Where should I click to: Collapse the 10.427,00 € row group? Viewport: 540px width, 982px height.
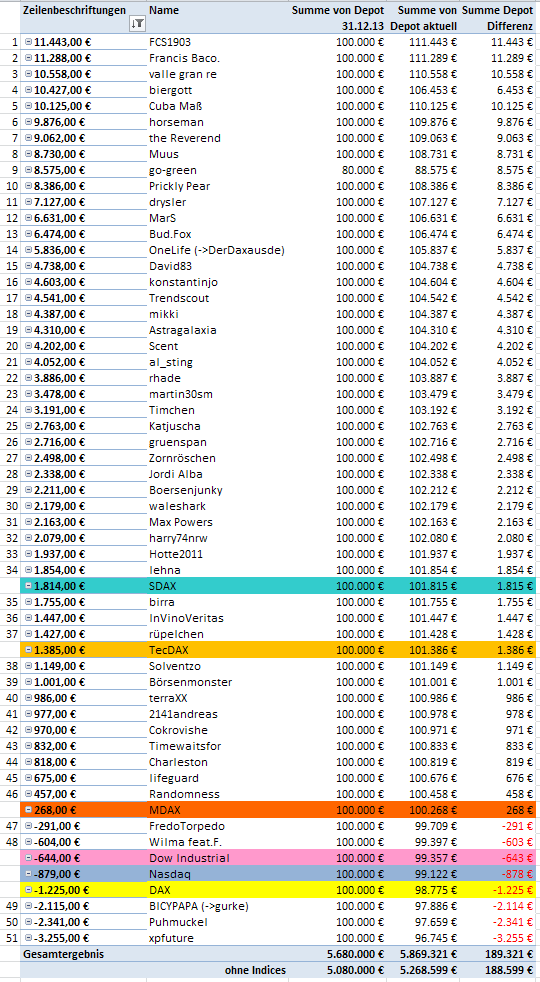coord(29,90)
